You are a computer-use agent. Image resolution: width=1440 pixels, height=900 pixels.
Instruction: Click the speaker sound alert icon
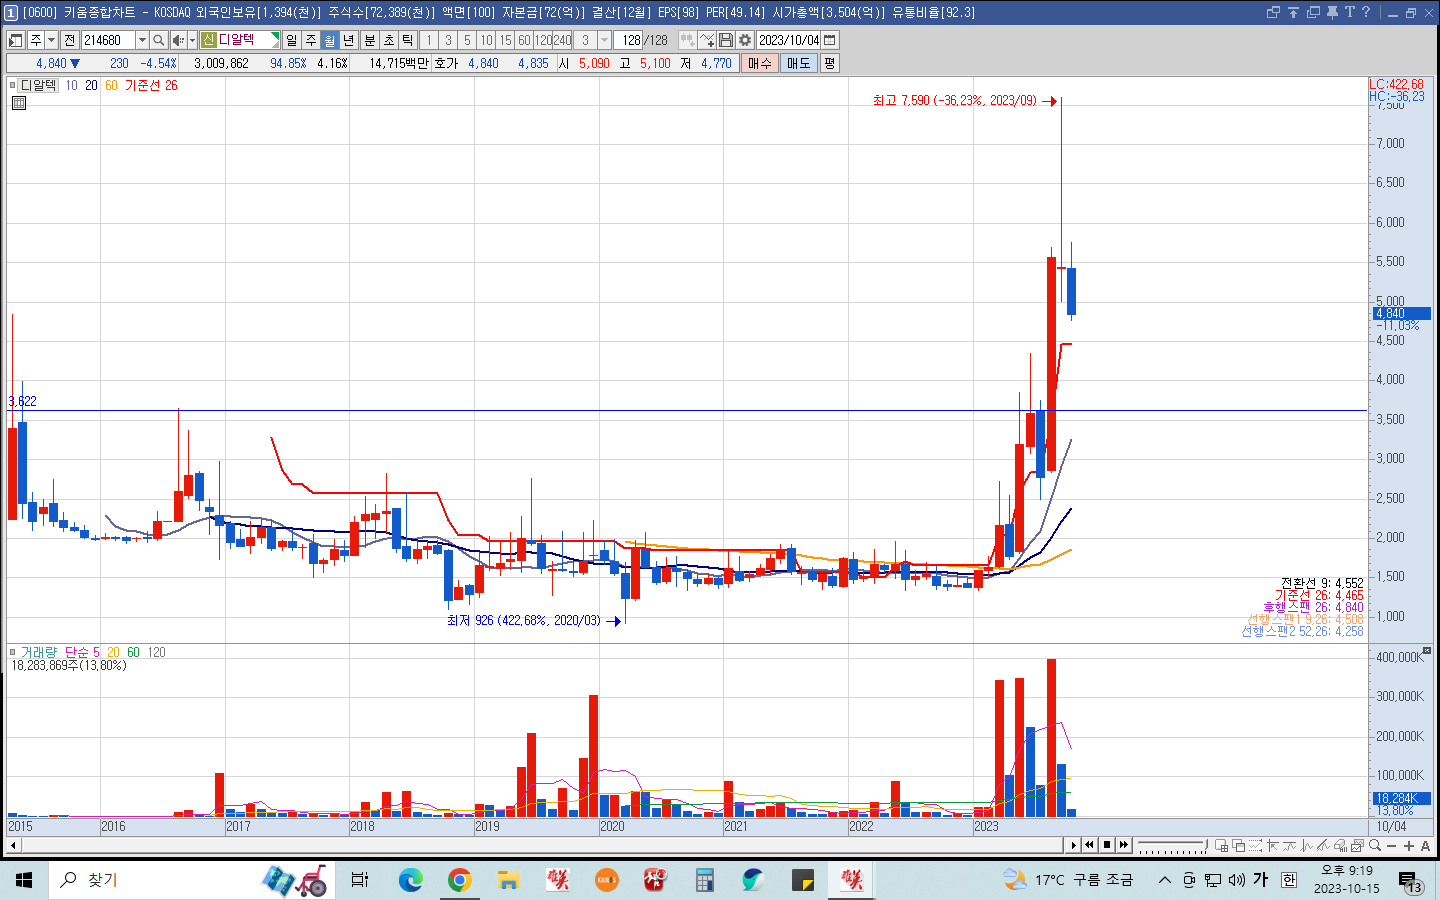(x=178, y=40)
